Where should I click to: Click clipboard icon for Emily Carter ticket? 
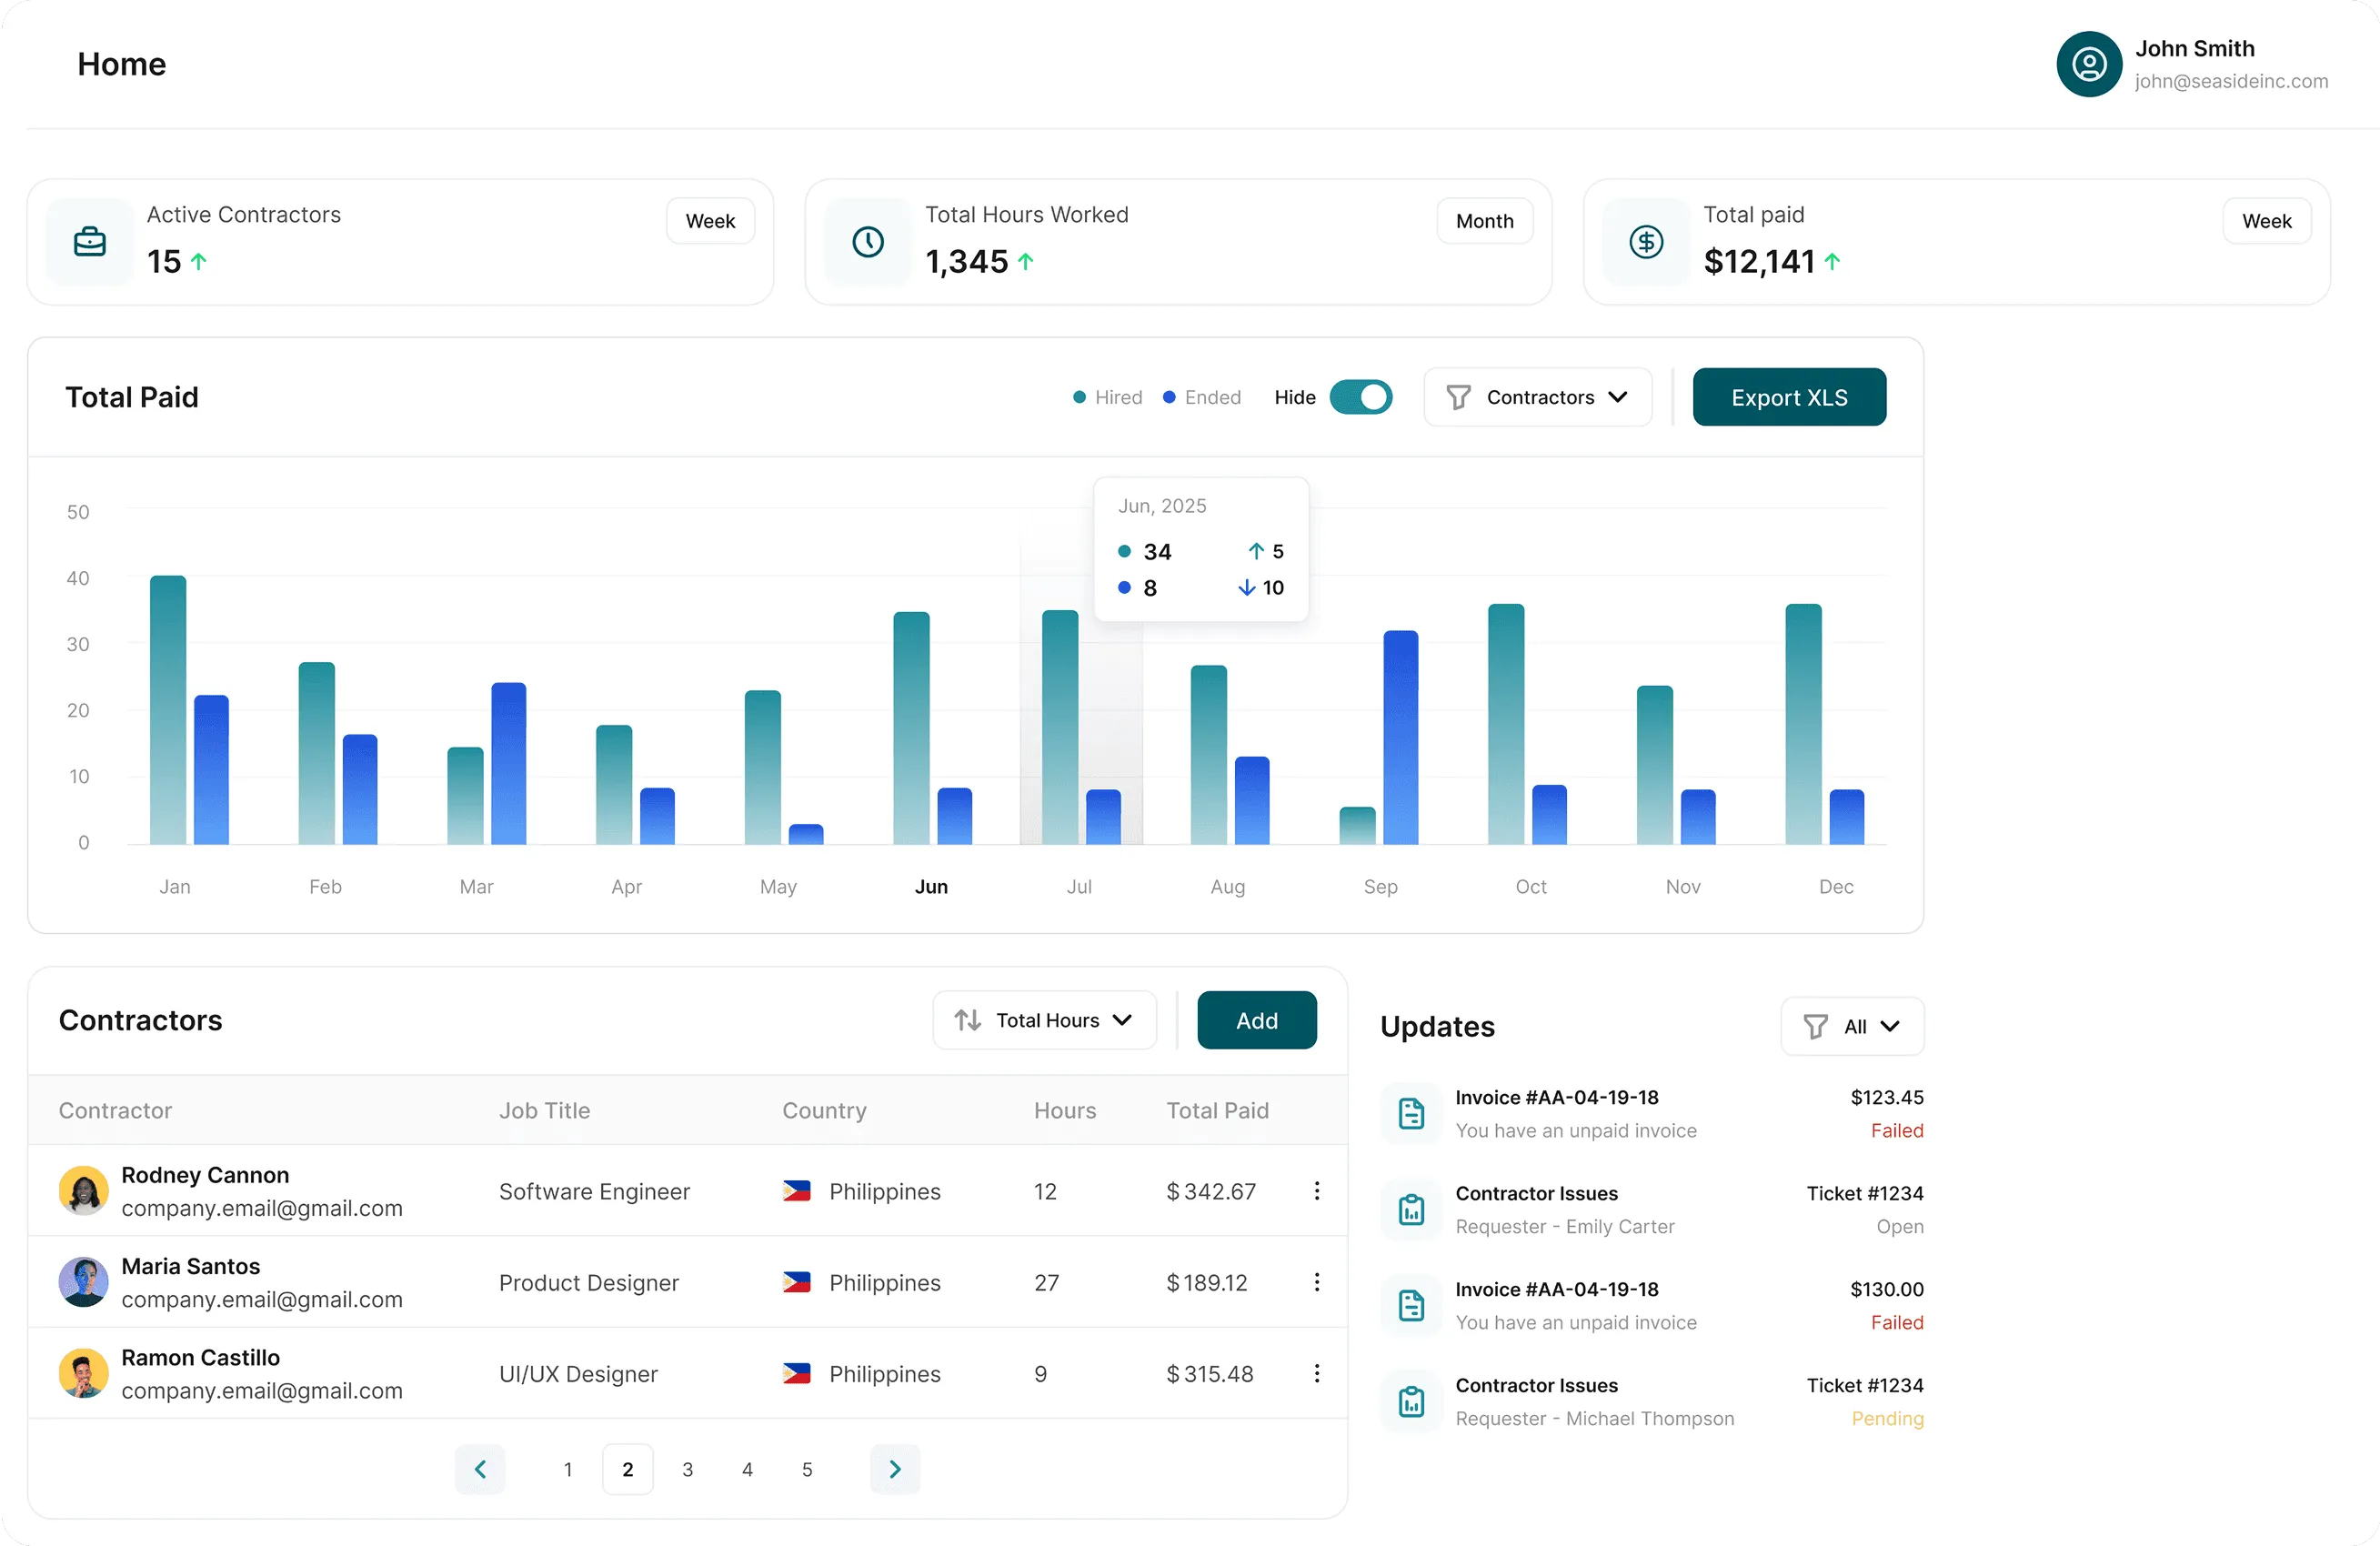pyautogui.click(x=1411, y=1209)
